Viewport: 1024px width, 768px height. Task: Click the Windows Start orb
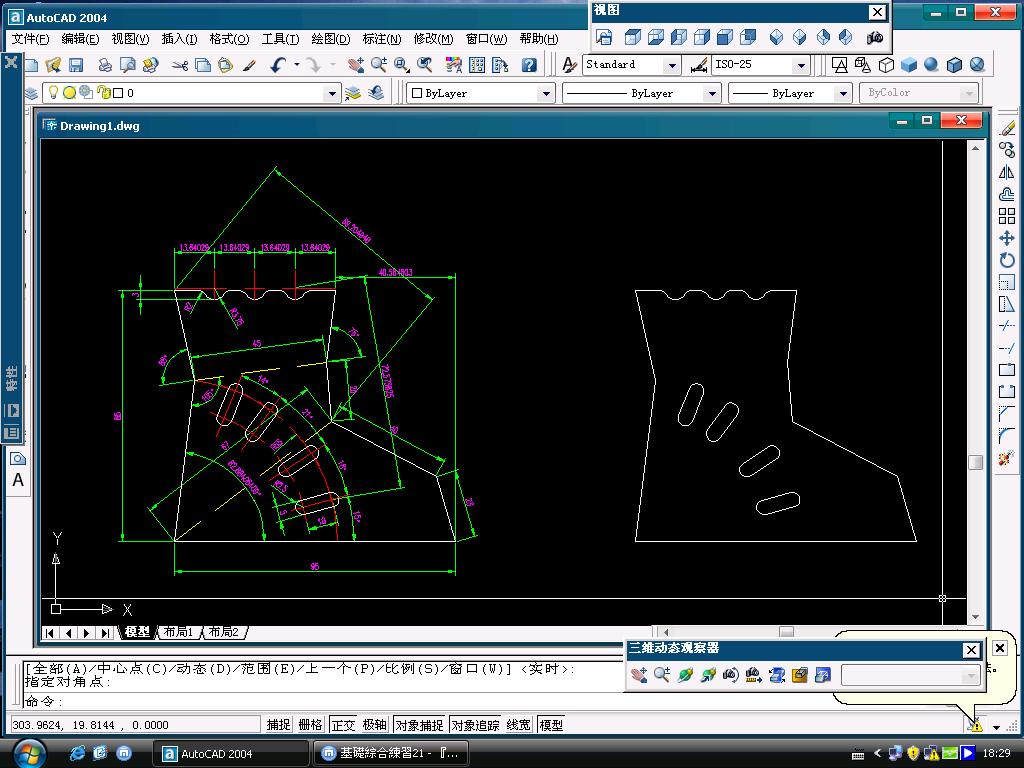(29, 753)
